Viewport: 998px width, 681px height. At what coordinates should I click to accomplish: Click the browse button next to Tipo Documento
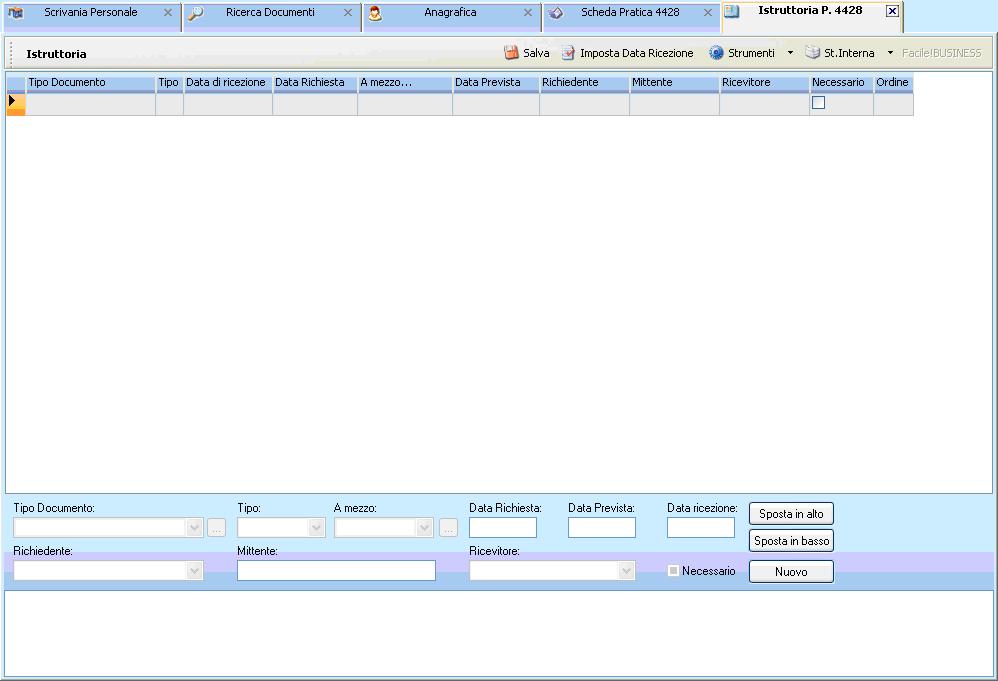216,528
